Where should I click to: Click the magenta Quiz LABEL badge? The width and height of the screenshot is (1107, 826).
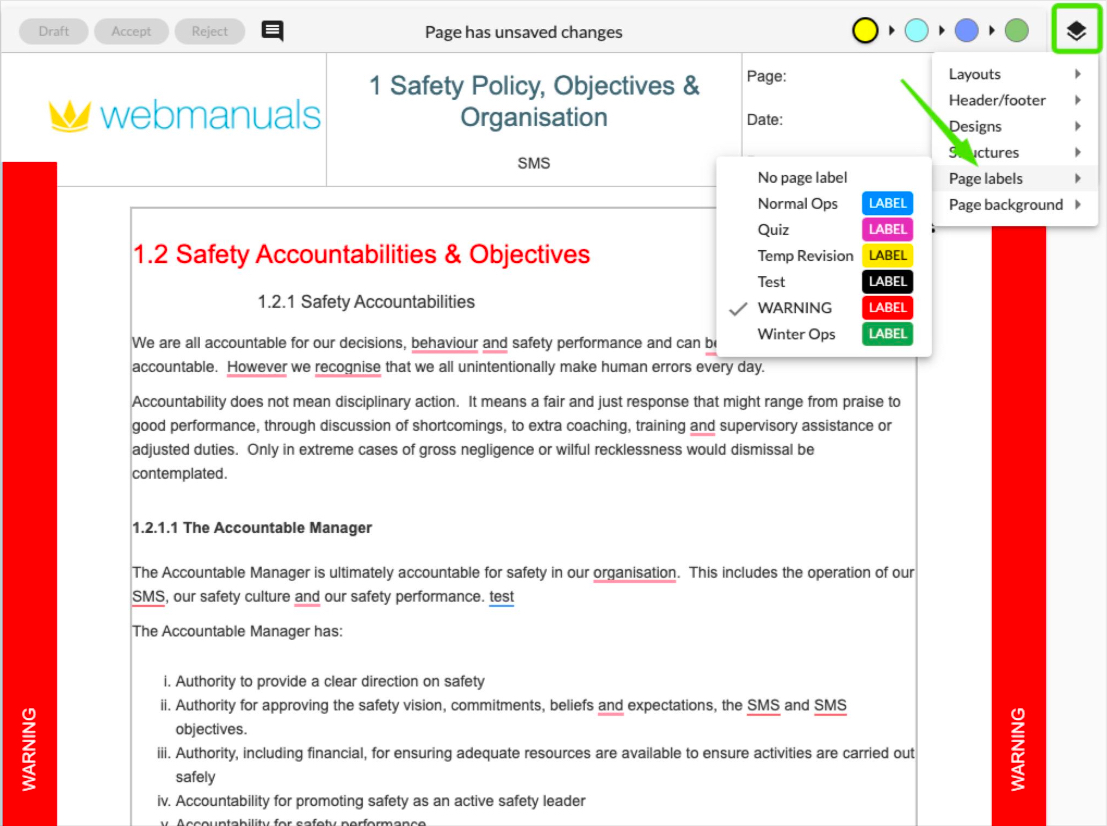887,229
